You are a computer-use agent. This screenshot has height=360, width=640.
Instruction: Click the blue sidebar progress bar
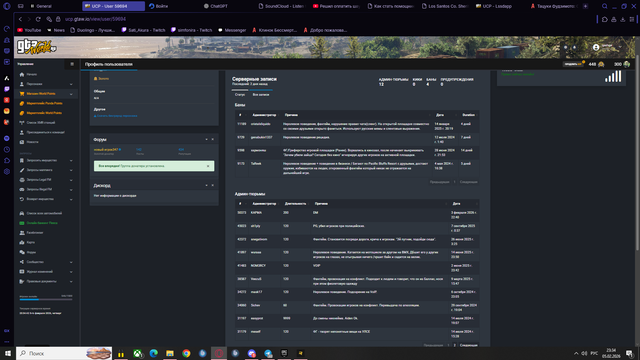(46, 299)
